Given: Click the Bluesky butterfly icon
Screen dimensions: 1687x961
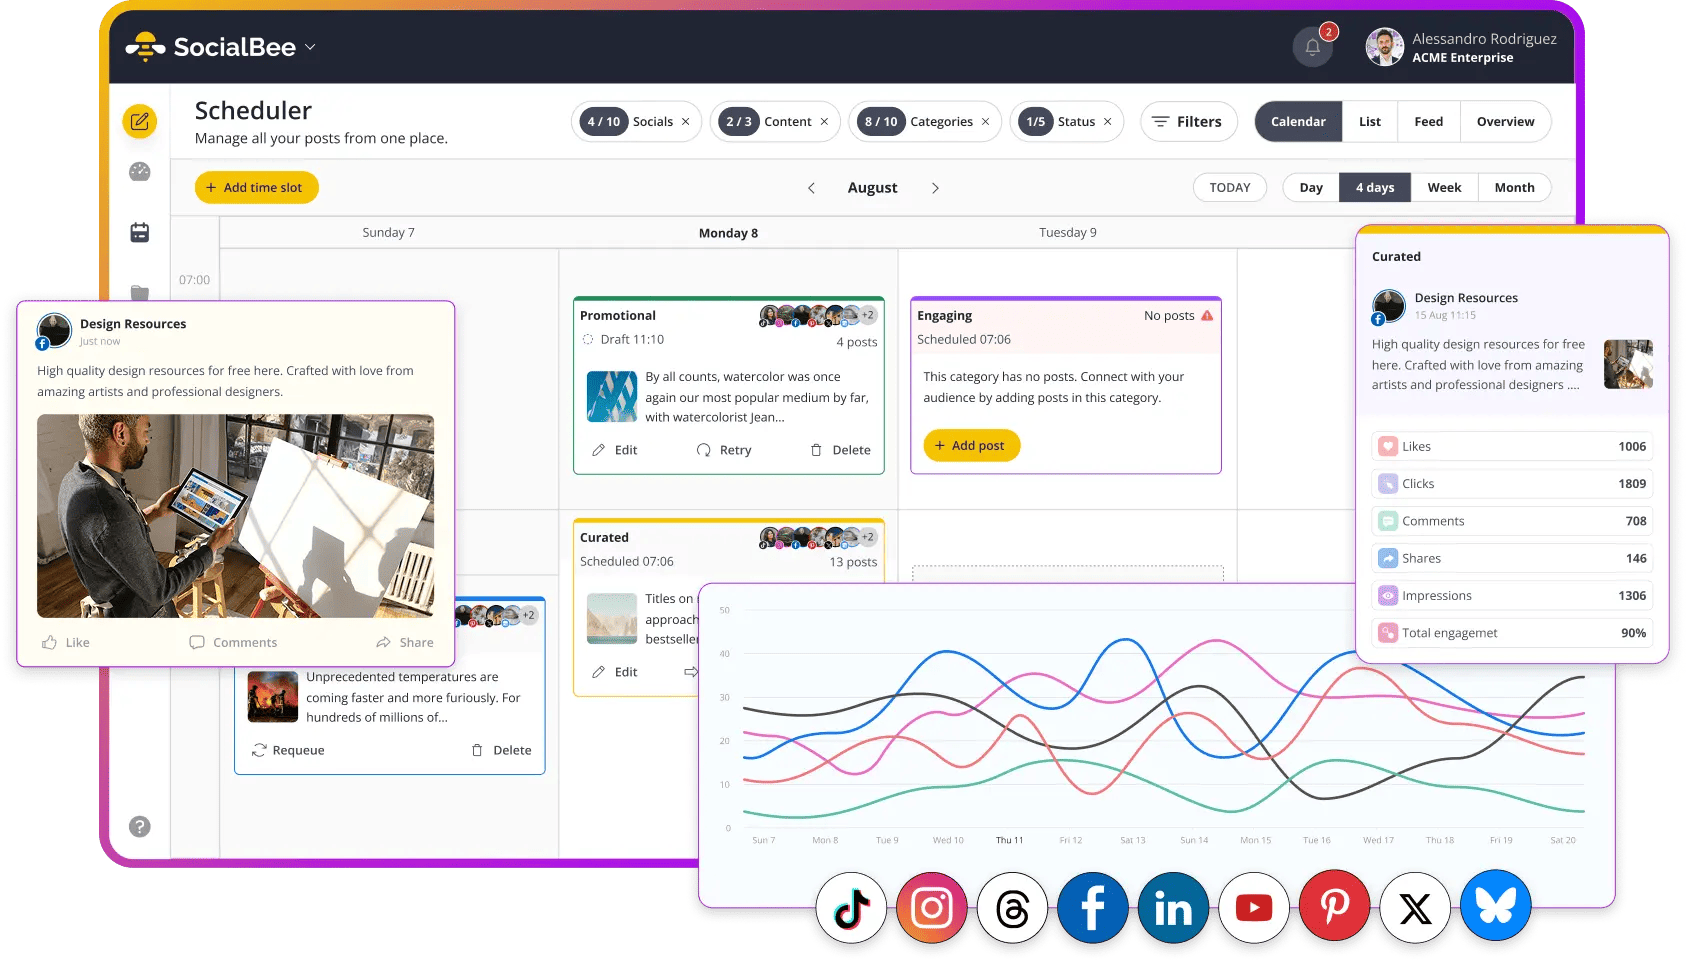Looking at the screenshot, I should 1496,906.
